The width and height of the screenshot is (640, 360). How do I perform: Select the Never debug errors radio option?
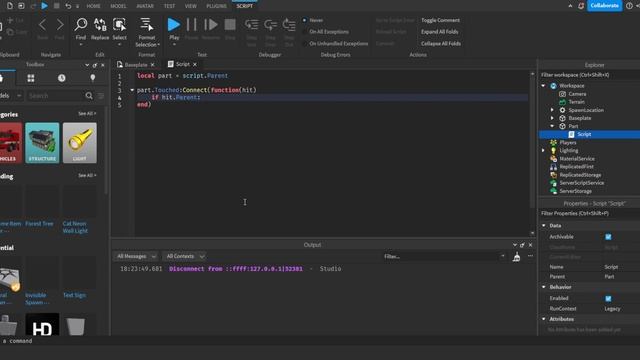coord(304,20)
